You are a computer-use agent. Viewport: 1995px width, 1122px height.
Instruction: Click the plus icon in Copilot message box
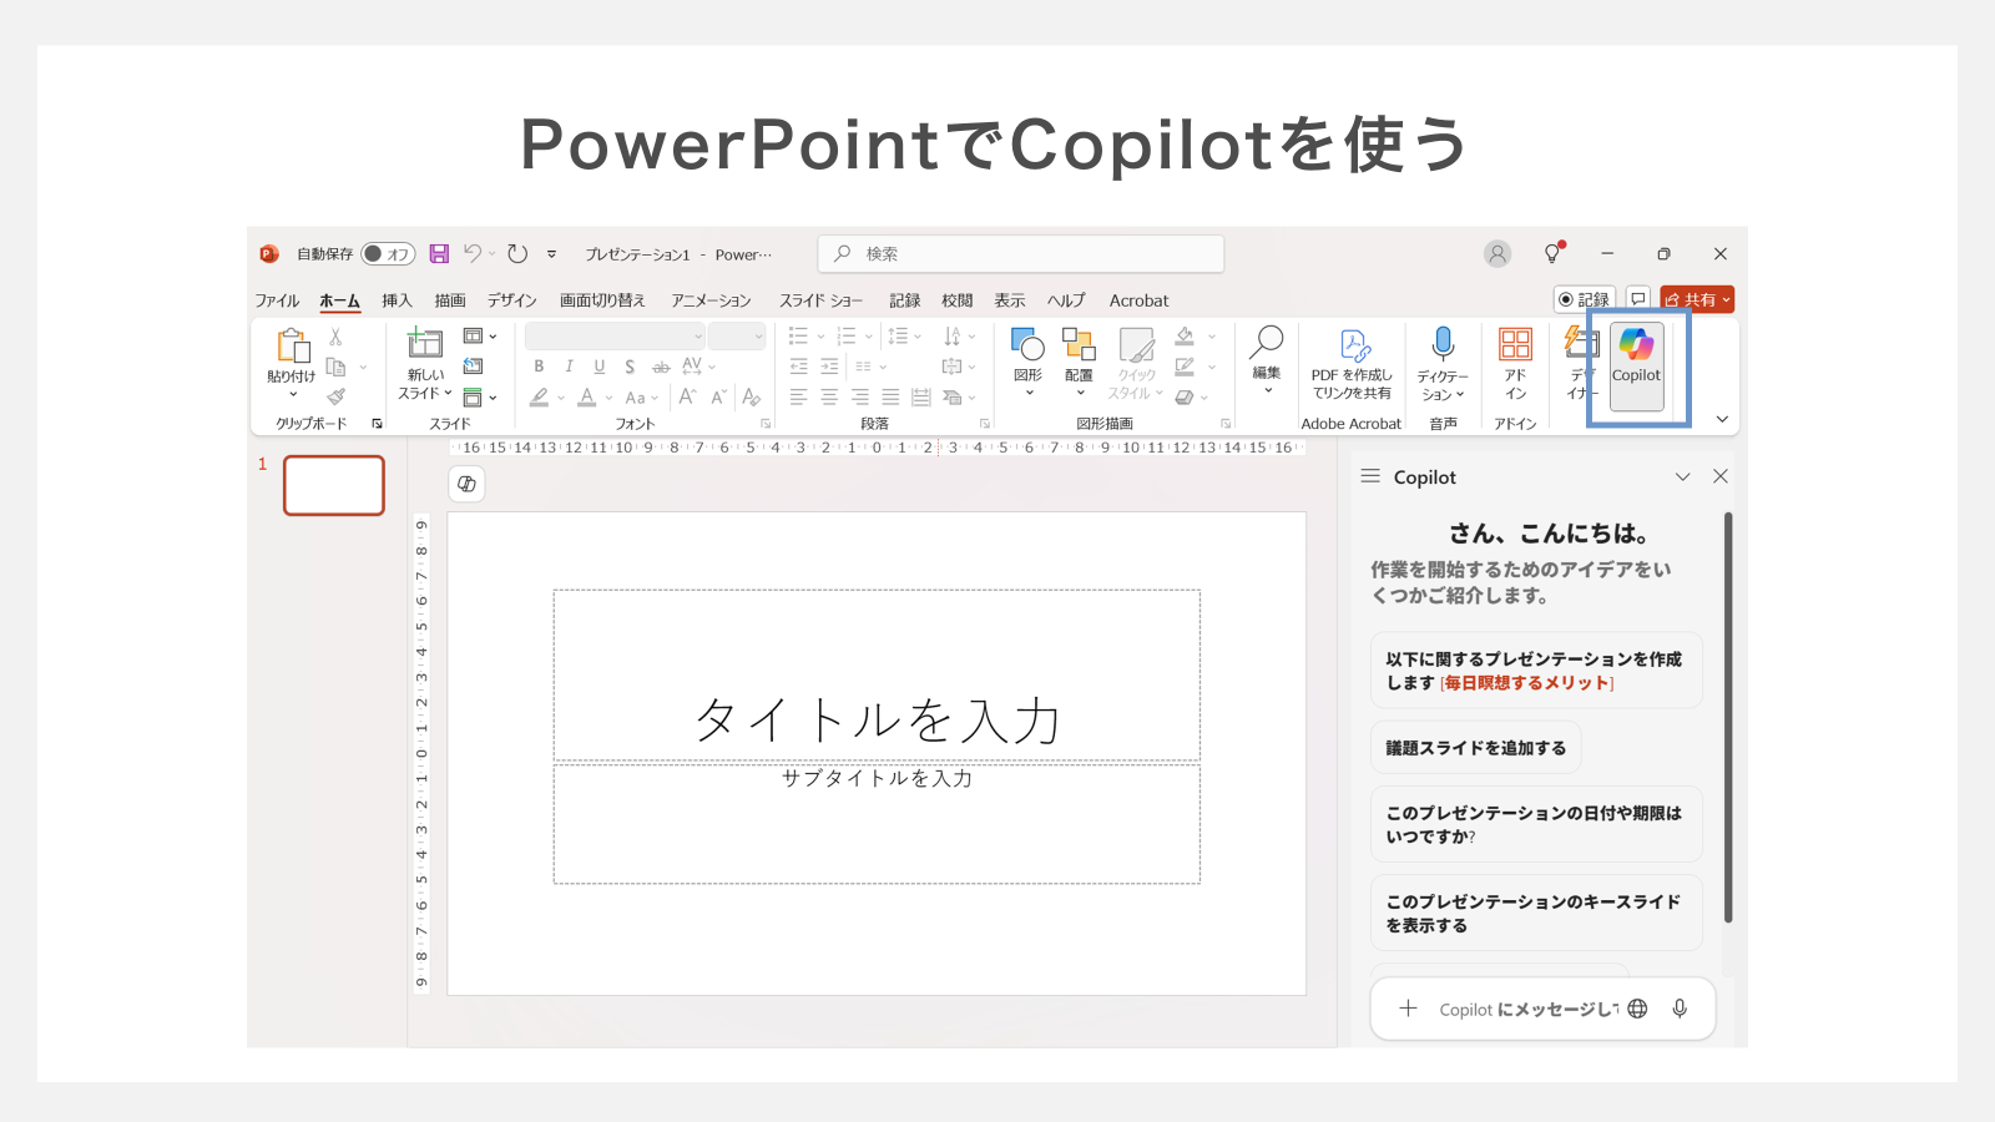[1408, 1008]
